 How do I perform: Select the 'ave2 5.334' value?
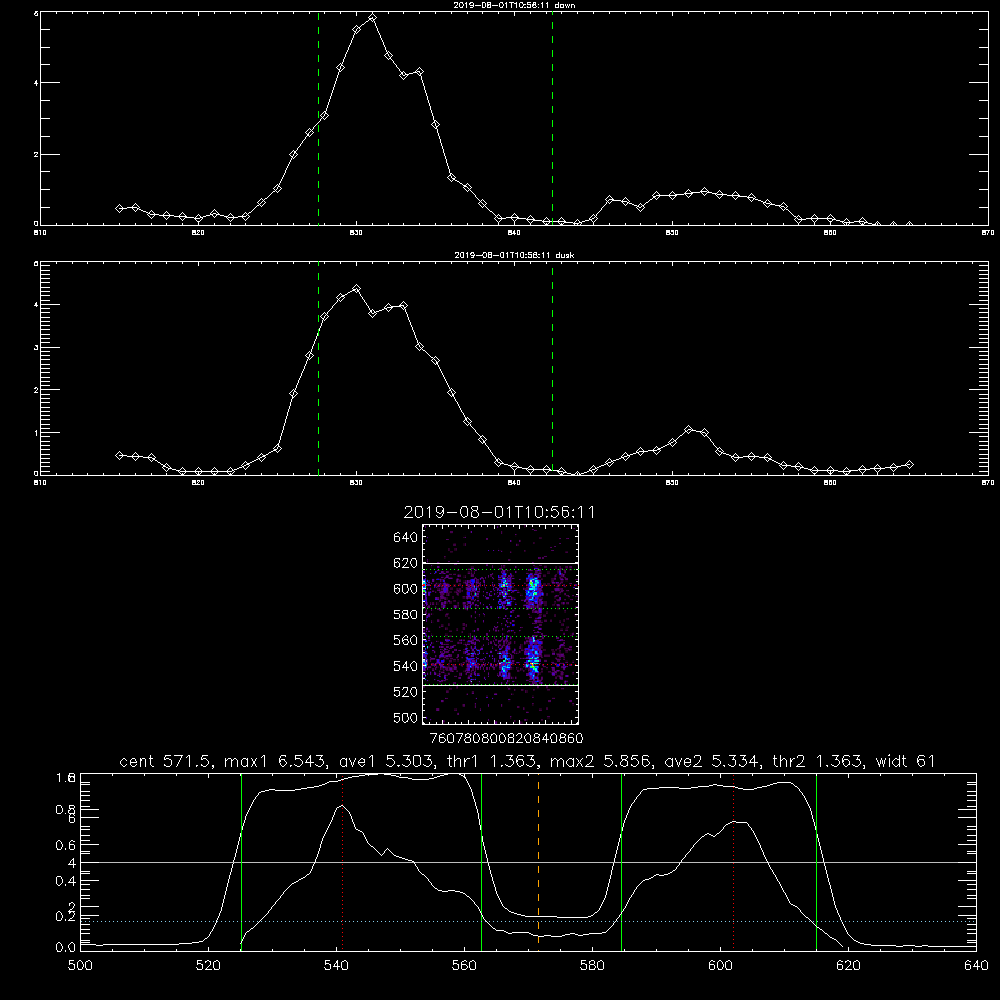(712, 761)
